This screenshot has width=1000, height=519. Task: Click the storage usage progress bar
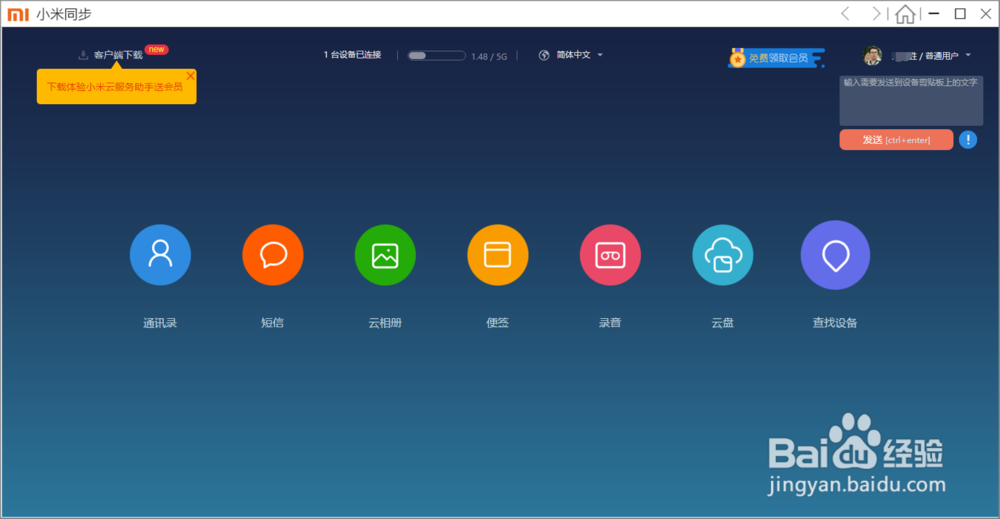coord(437,55)
